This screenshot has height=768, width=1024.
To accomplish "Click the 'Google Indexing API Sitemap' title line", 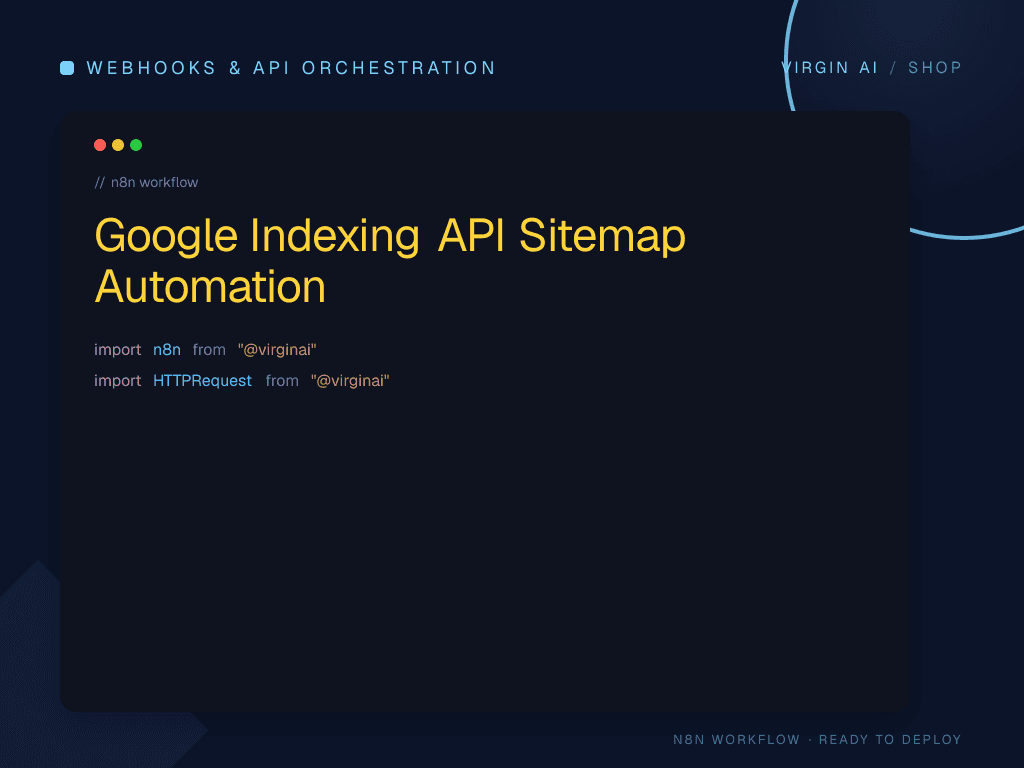I will click(390, 236).
